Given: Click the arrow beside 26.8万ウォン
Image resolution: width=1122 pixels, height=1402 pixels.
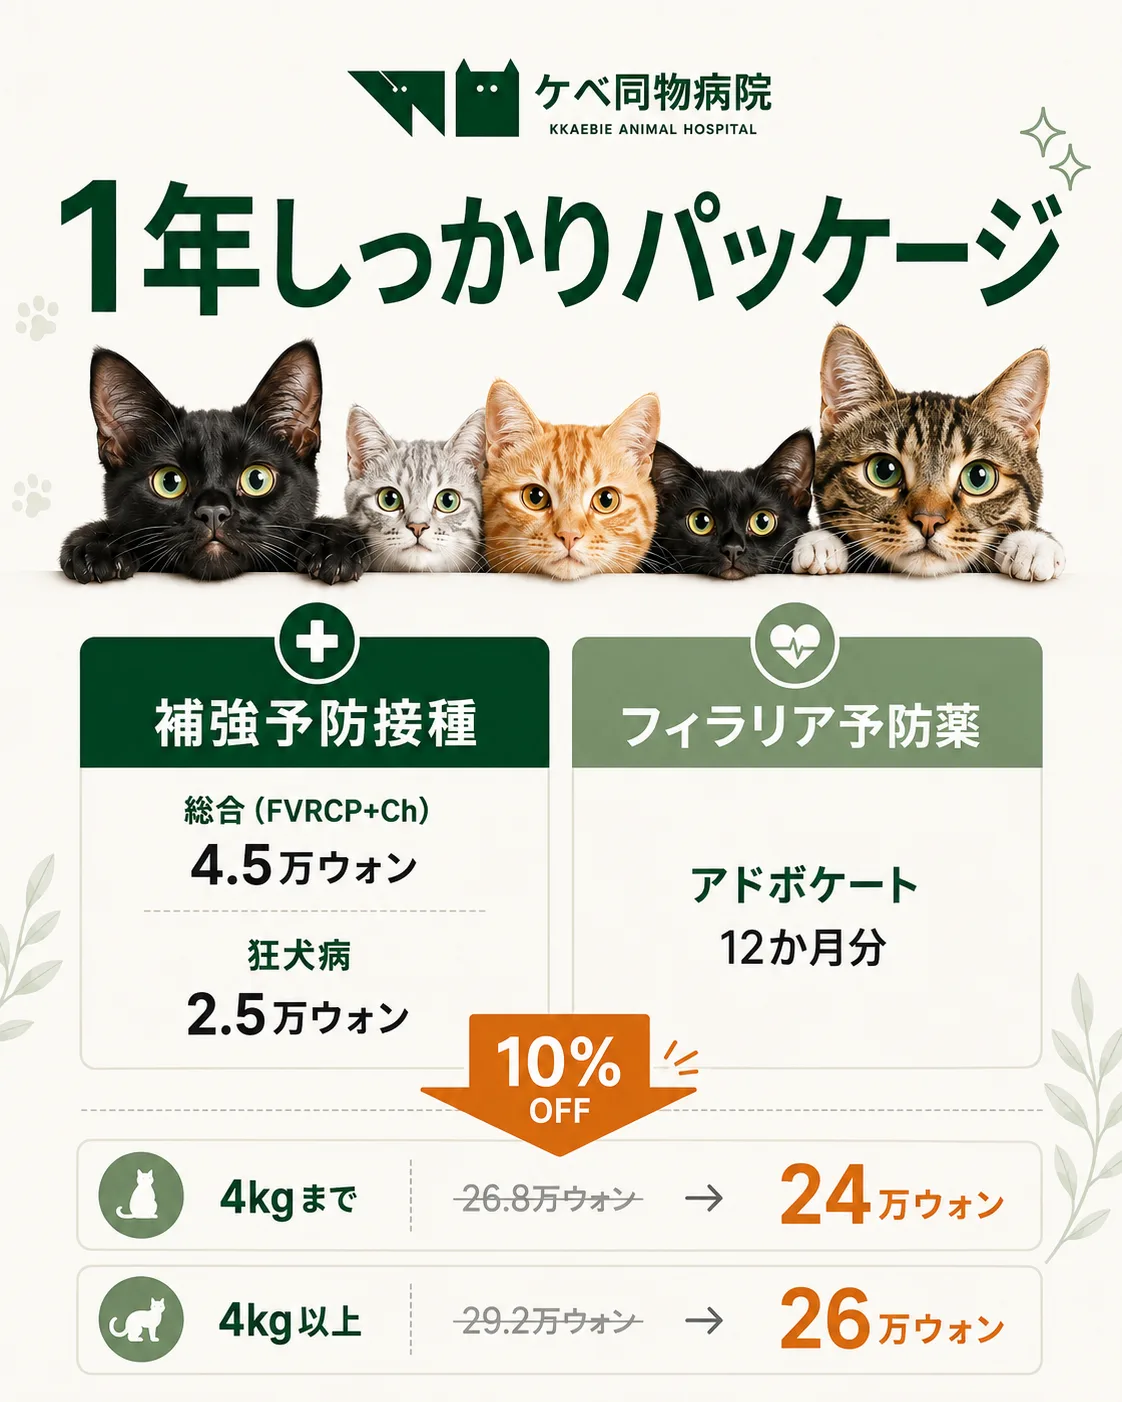Looking at the screenshot, I should point(705,1197).
